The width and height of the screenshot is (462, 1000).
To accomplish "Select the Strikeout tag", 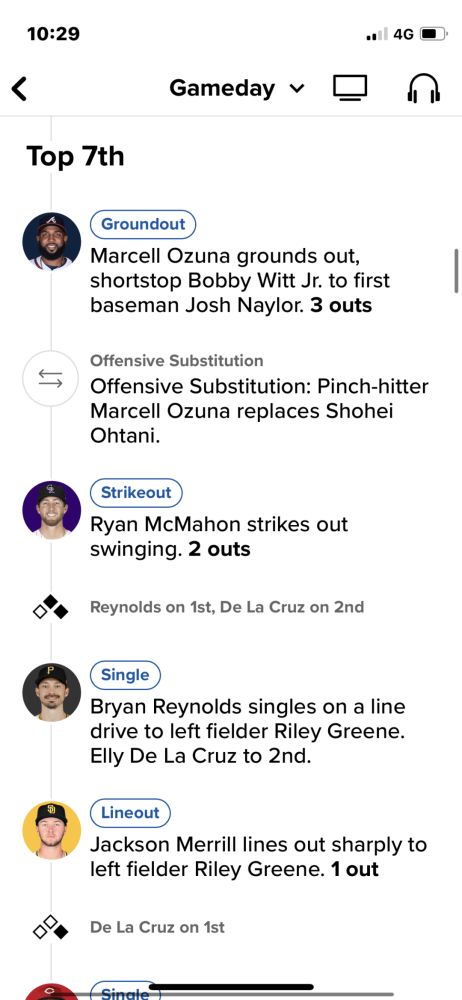I will (x=136, y=492).
